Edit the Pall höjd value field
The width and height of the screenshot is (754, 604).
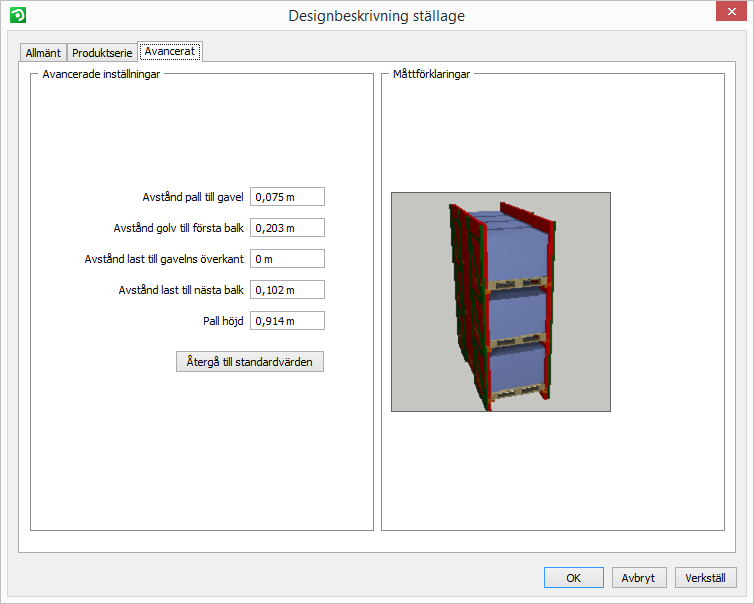[287, 321]
